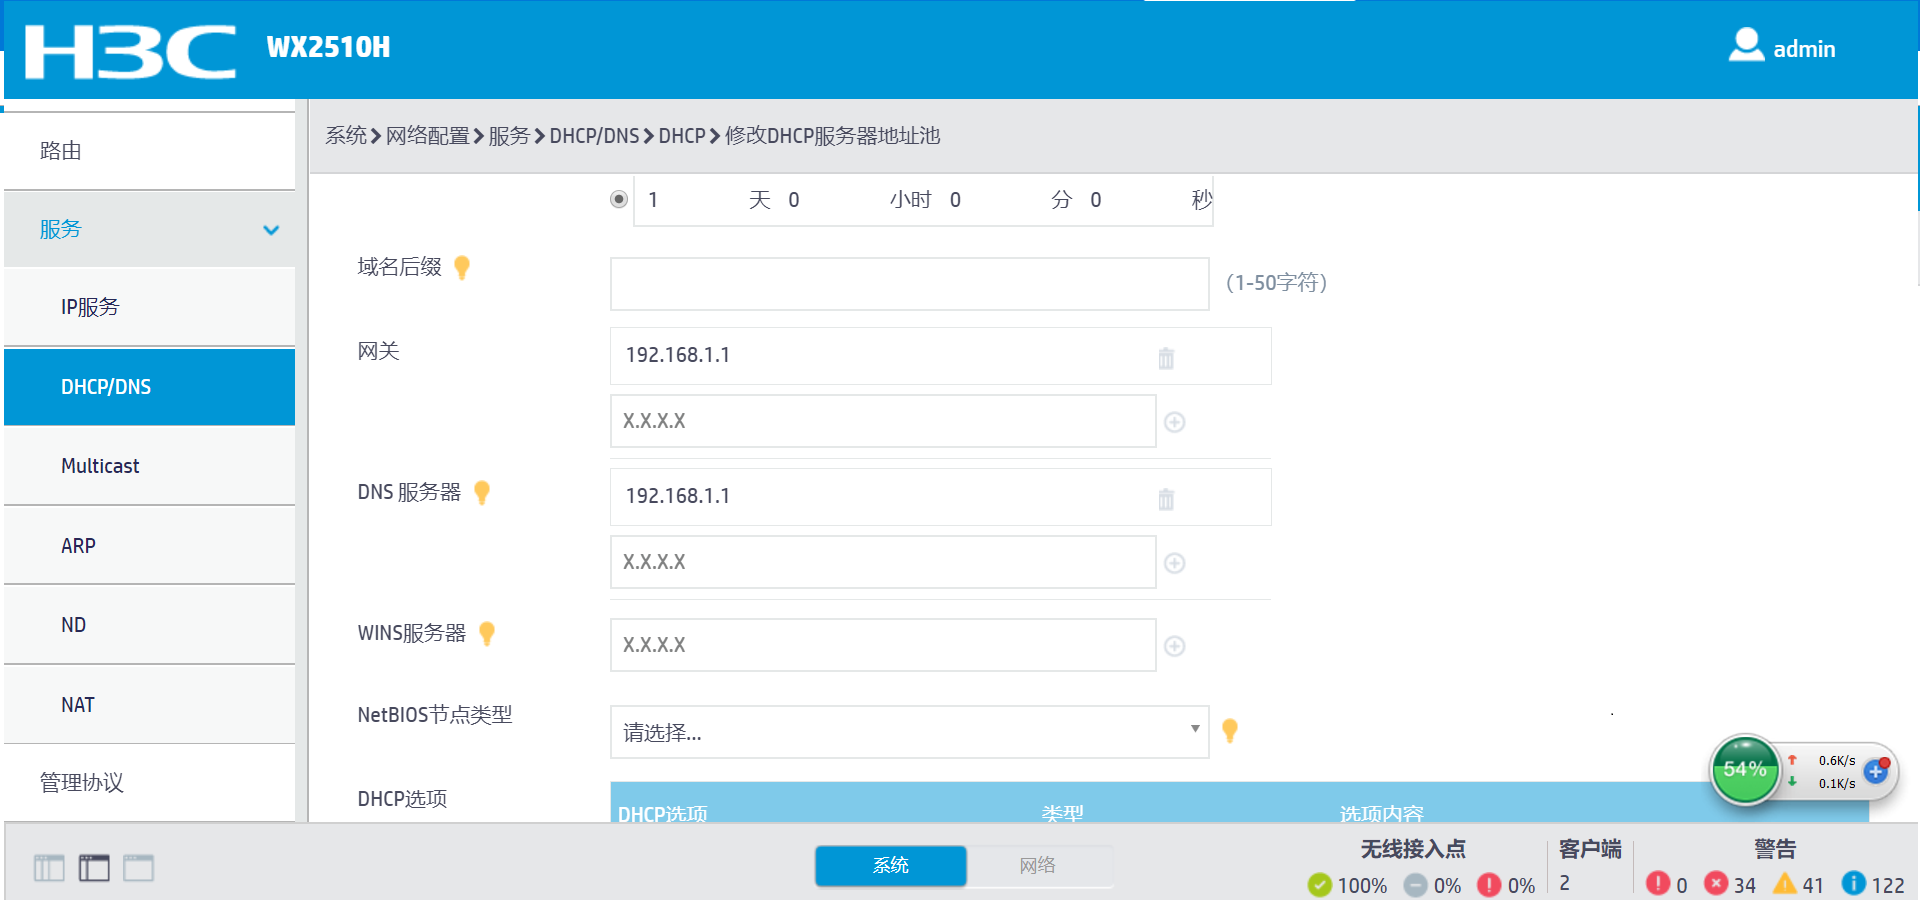Delete the 192.168.1.1 DNS server entry
The height and width of the screenshot is (900, 1920).
pyautogui.click(x=1166, y=498)
